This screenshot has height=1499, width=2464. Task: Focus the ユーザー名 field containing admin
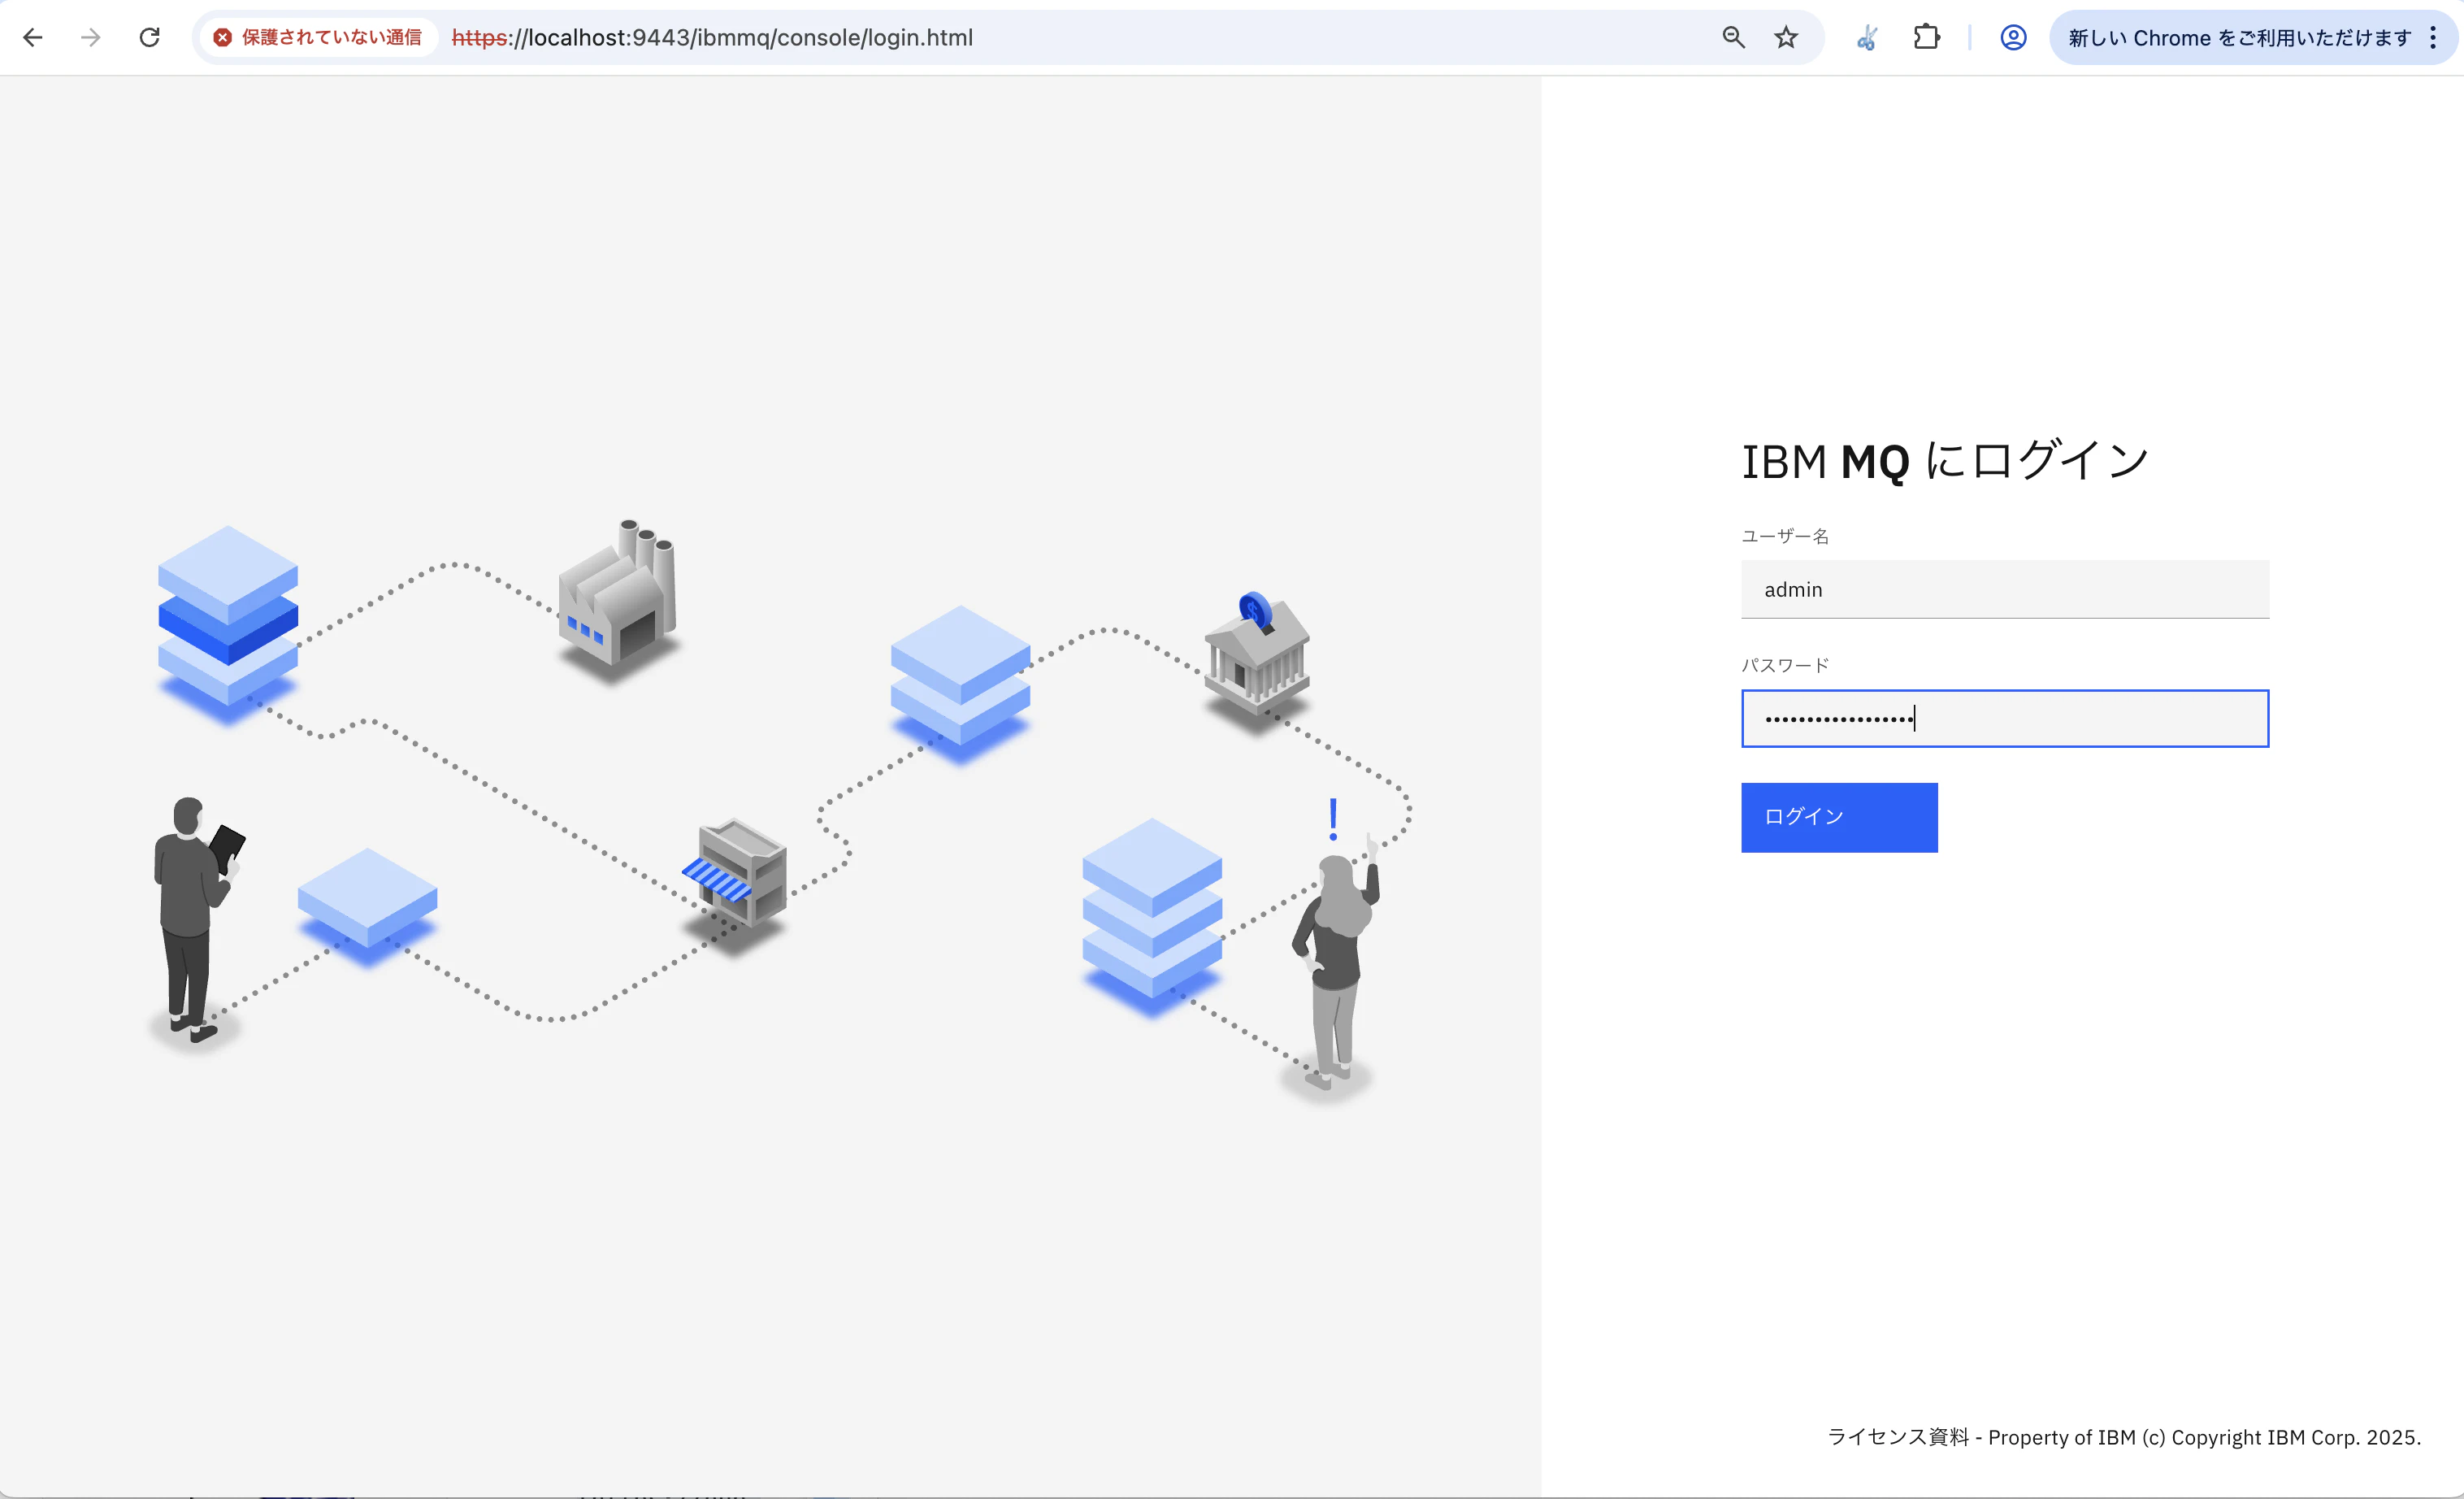tap(2004, 590)
